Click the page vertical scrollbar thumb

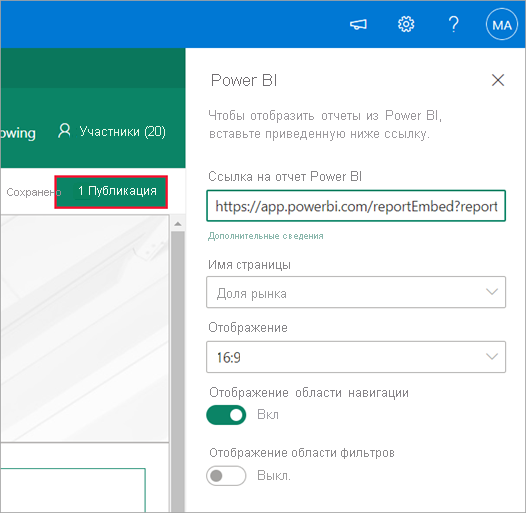pos(178,371)
